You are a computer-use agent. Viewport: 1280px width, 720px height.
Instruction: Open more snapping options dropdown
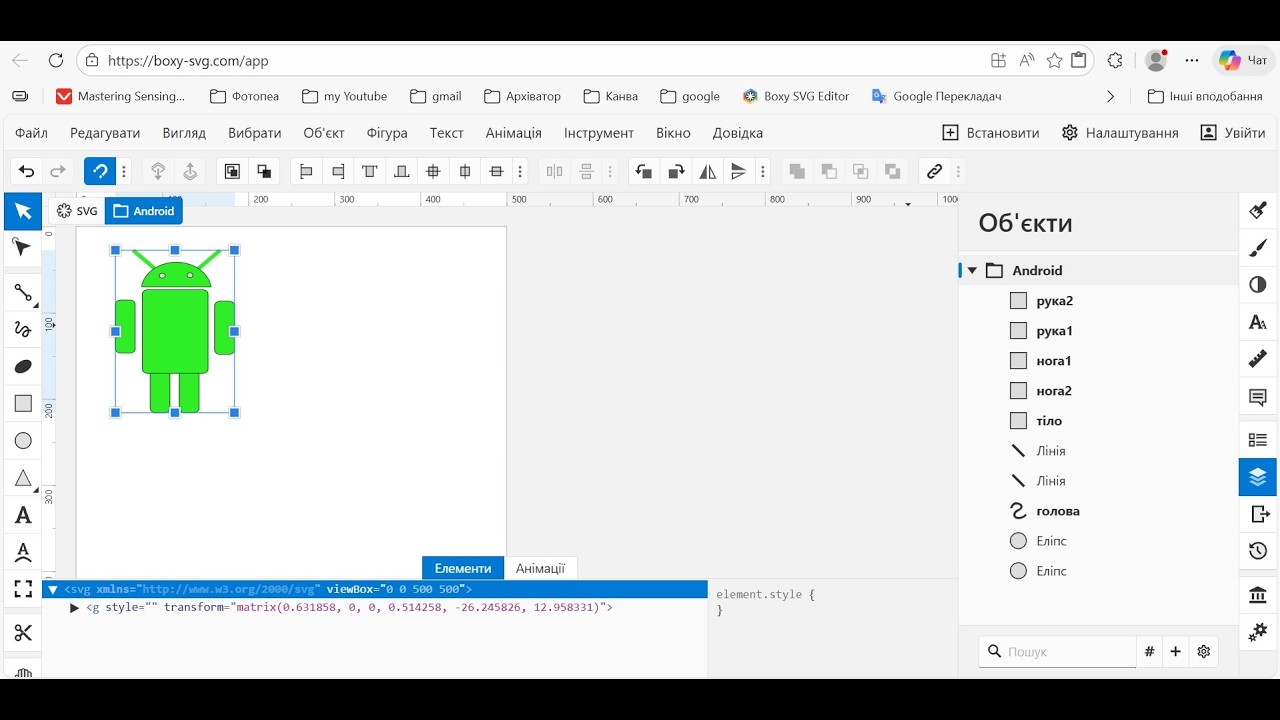[x=124, y=172]
